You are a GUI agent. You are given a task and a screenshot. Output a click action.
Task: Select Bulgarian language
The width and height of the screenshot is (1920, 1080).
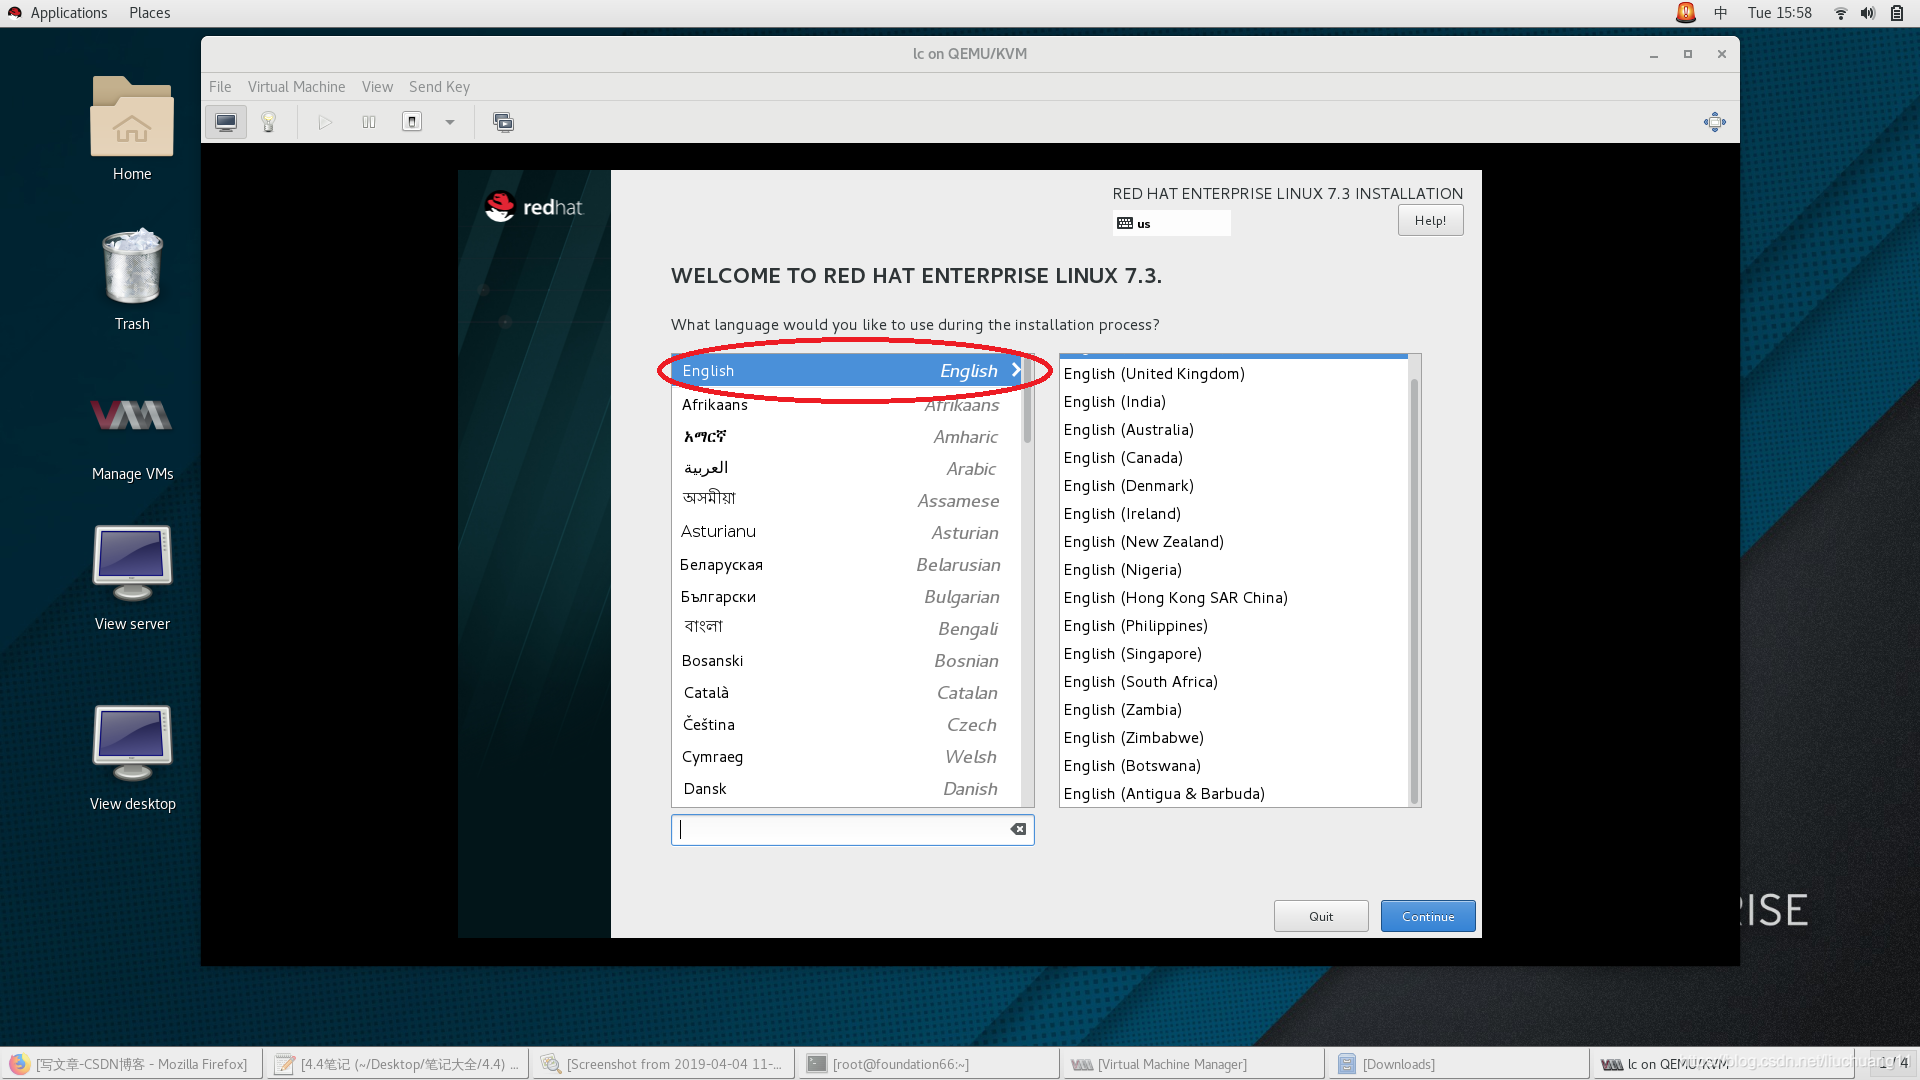coord(846,597)
